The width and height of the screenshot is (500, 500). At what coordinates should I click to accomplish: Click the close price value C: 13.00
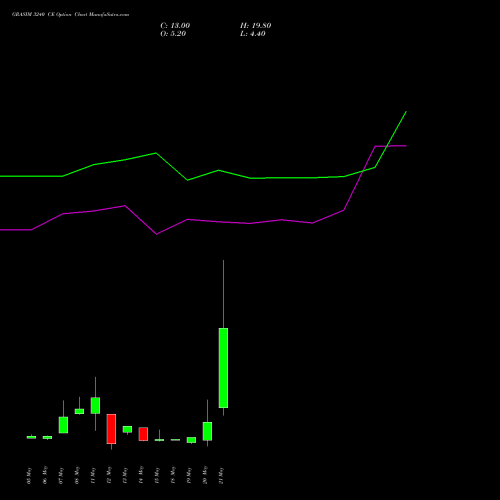click(x=175, y=26)
